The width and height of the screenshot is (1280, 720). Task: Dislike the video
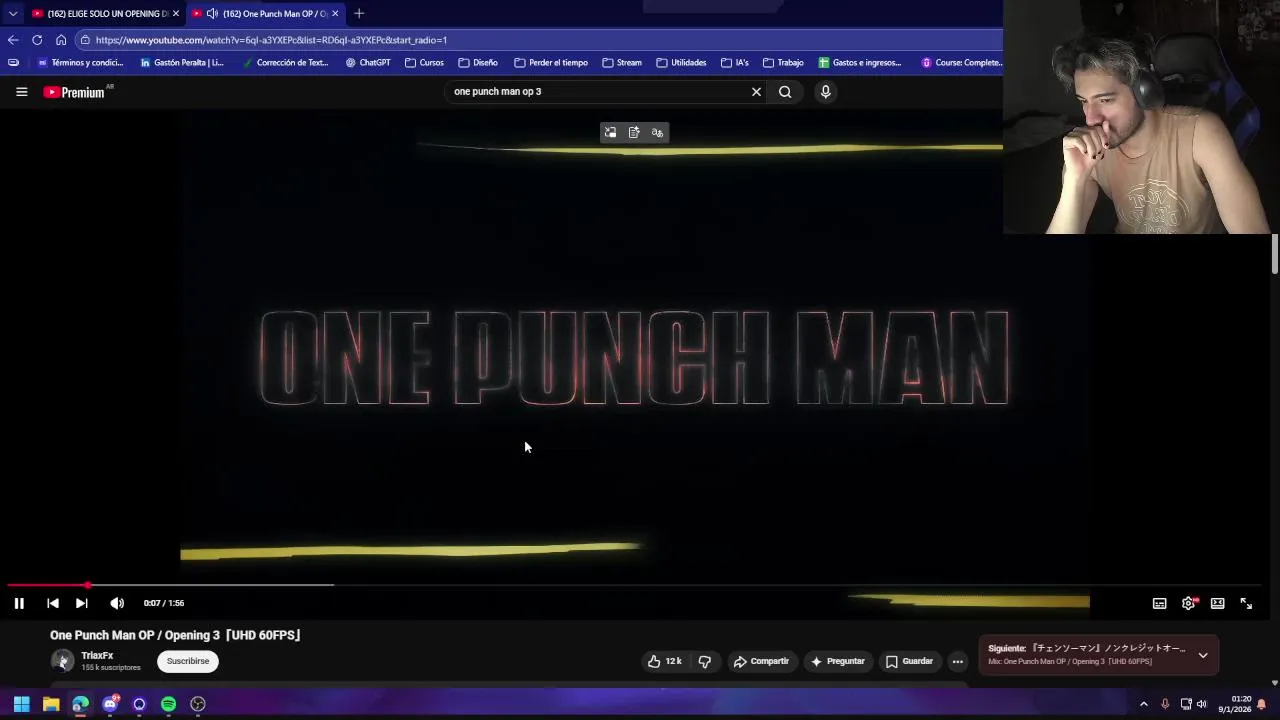pyautogui.click(x=705, y=661)
